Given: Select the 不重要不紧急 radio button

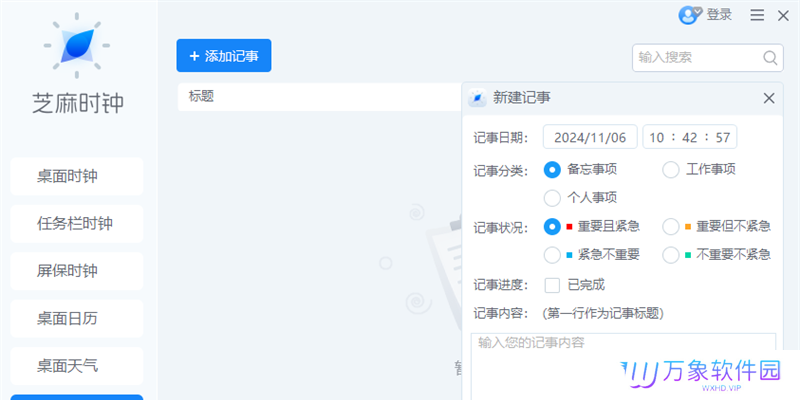Looking at the screenshot, I should 671,255.
